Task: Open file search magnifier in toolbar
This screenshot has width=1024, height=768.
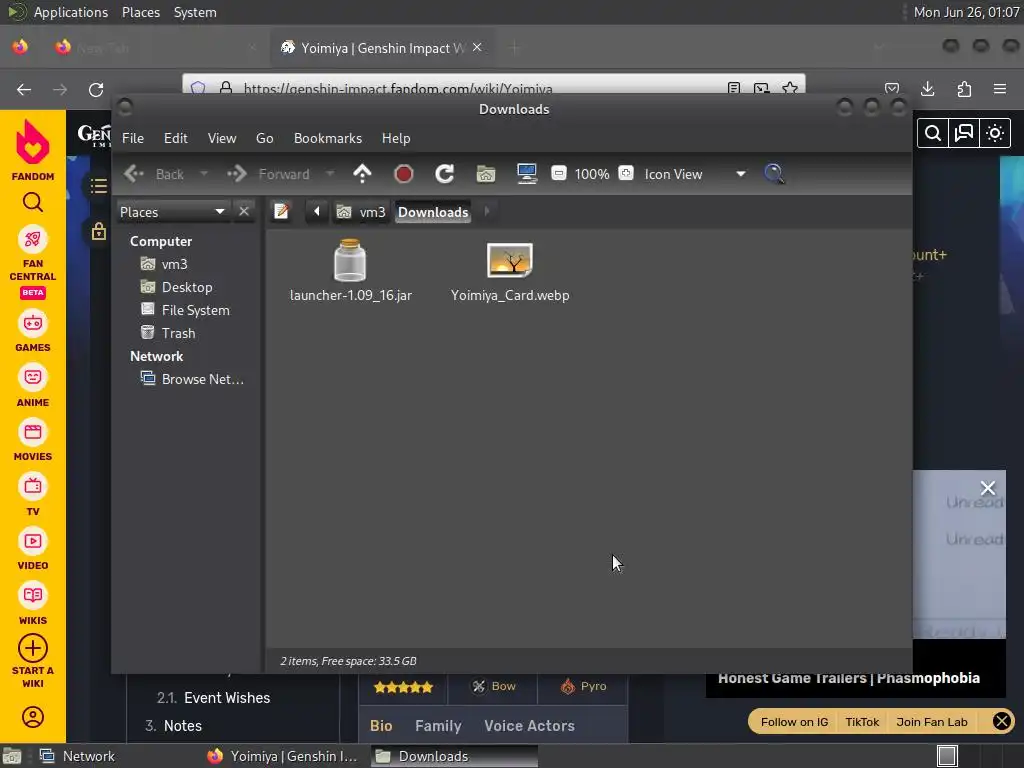Action: tap(774, 174)
